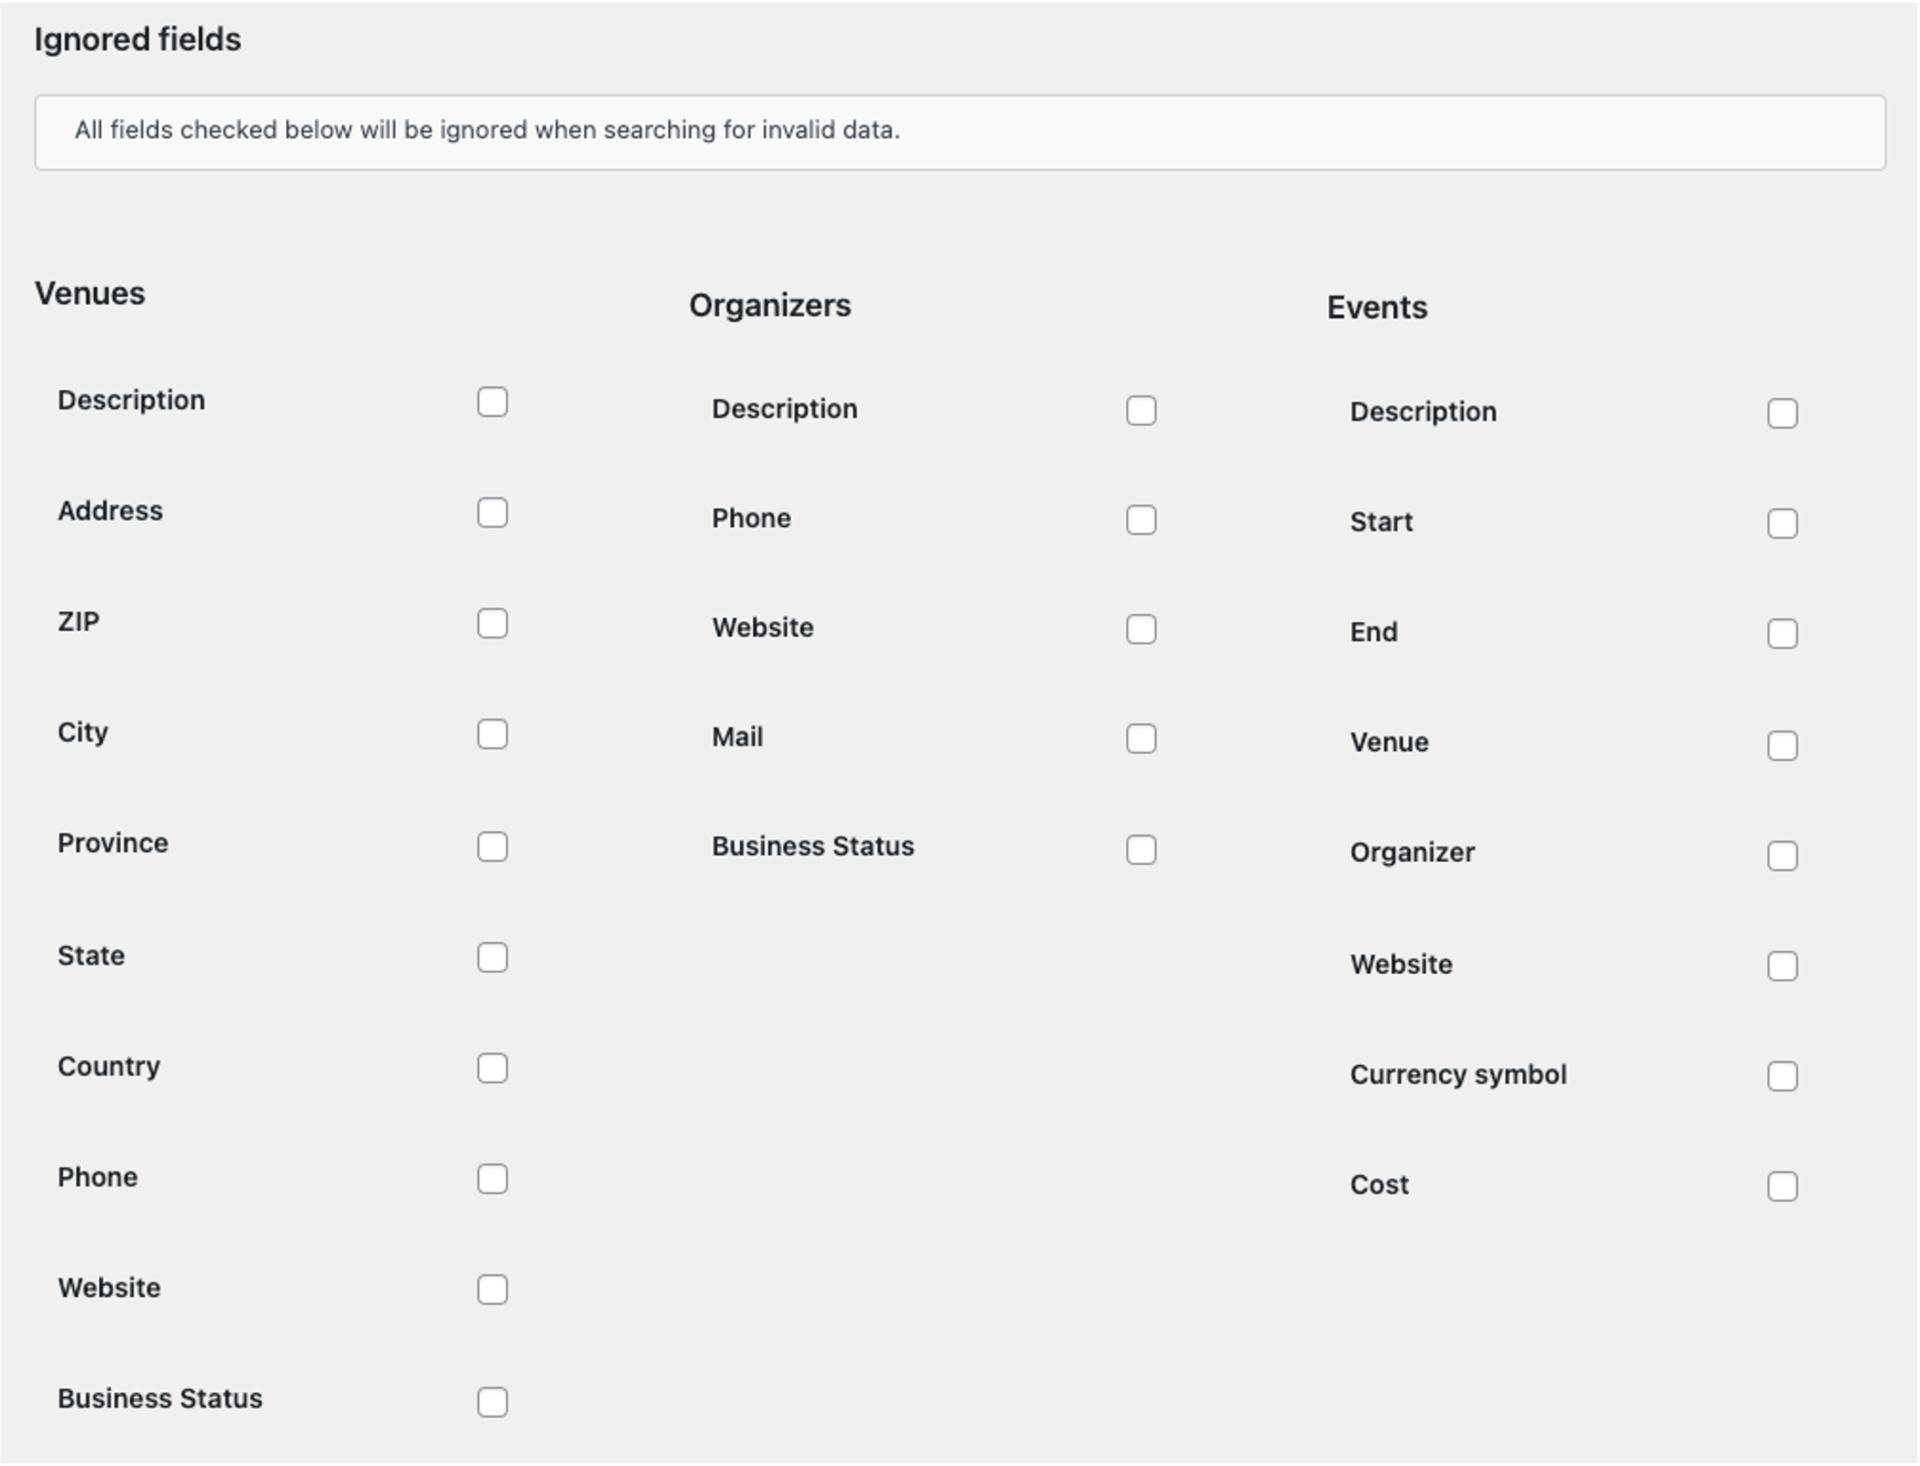Viewport: 1920px width, 1466px height.
Task: Enable ignoring the Address field for Venues
Action: pos(493,513)
